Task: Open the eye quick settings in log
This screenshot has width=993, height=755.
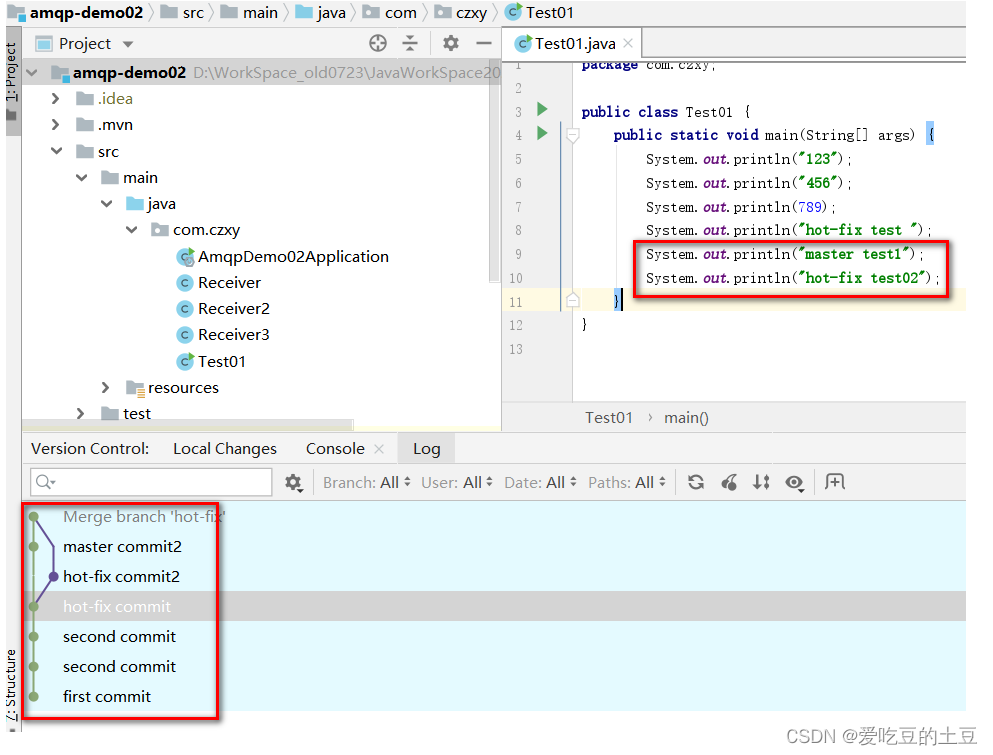Action: (x=794, y=483)
